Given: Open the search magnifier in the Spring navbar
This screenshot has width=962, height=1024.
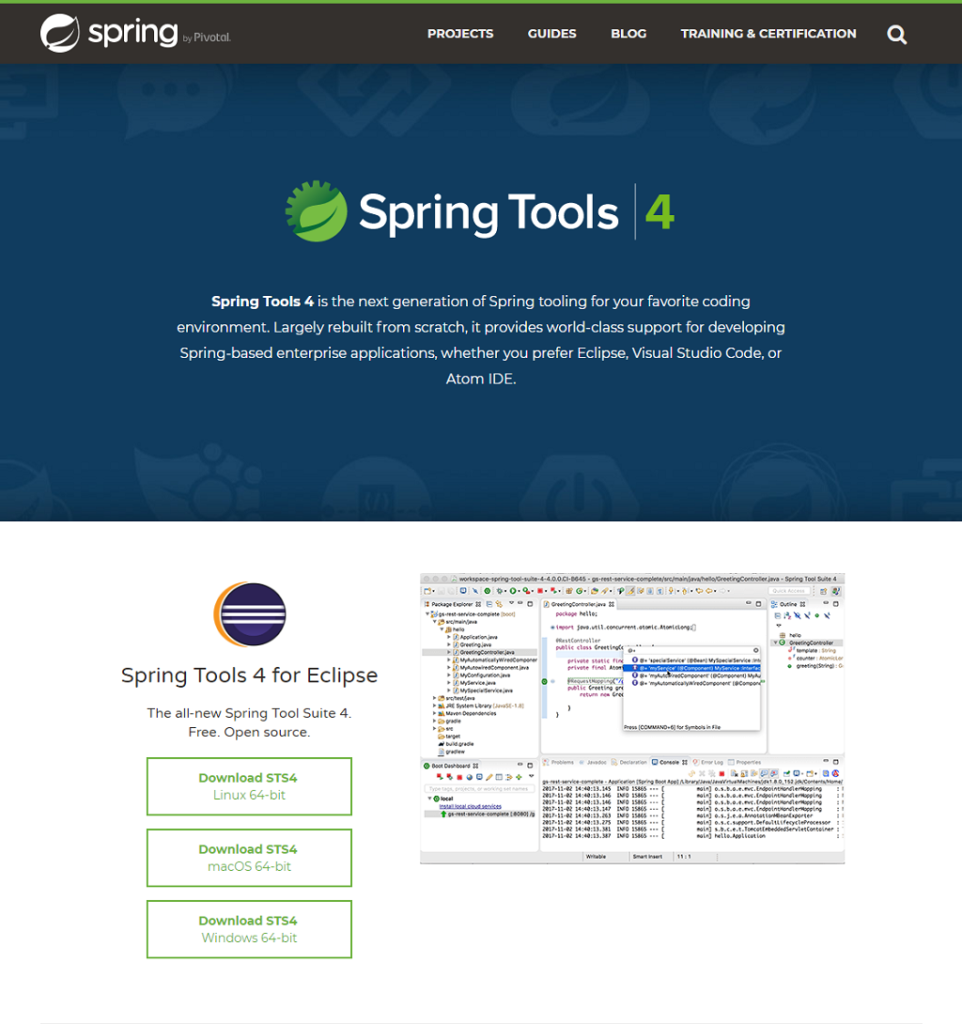Looking at the screenshot, I should (x=896, y=34).
